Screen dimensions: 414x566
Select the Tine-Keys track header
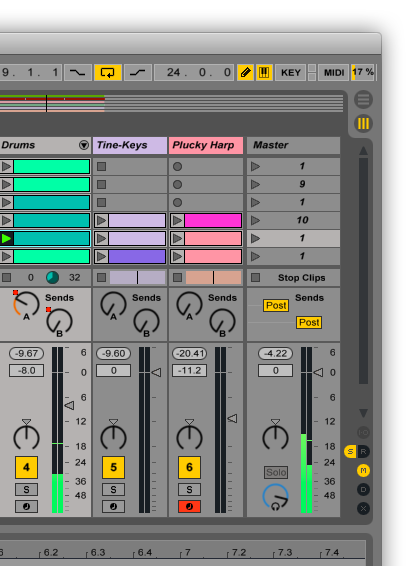(x=130, y=145)
